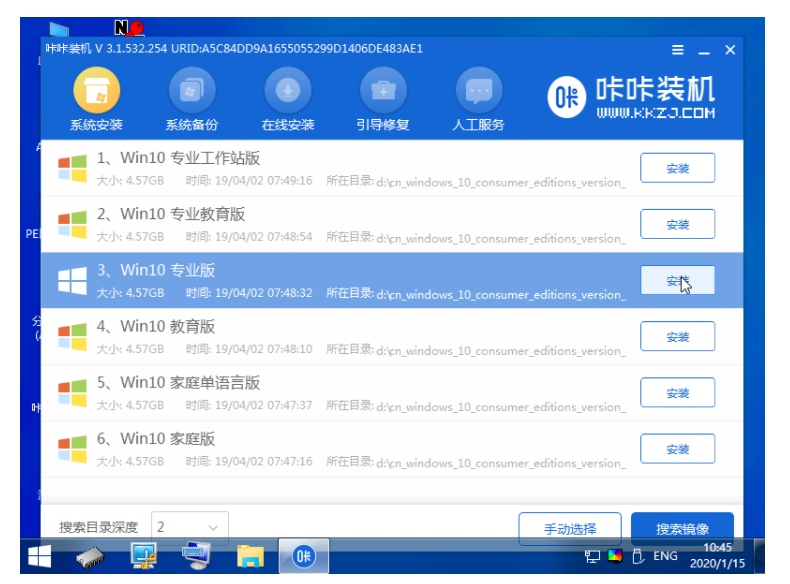Open the 系统备份 tab icon
Screen dimensions: 790x584
[x=192, y=91]
